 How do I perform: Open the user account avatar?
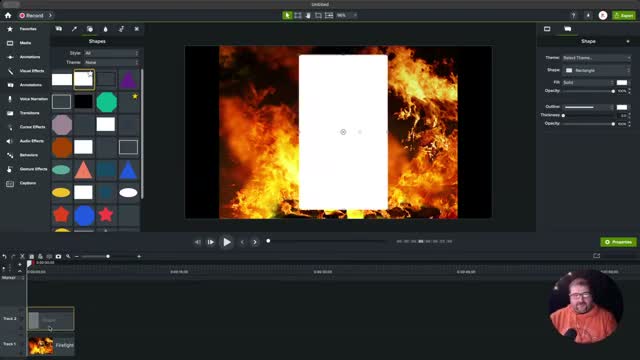603,16
